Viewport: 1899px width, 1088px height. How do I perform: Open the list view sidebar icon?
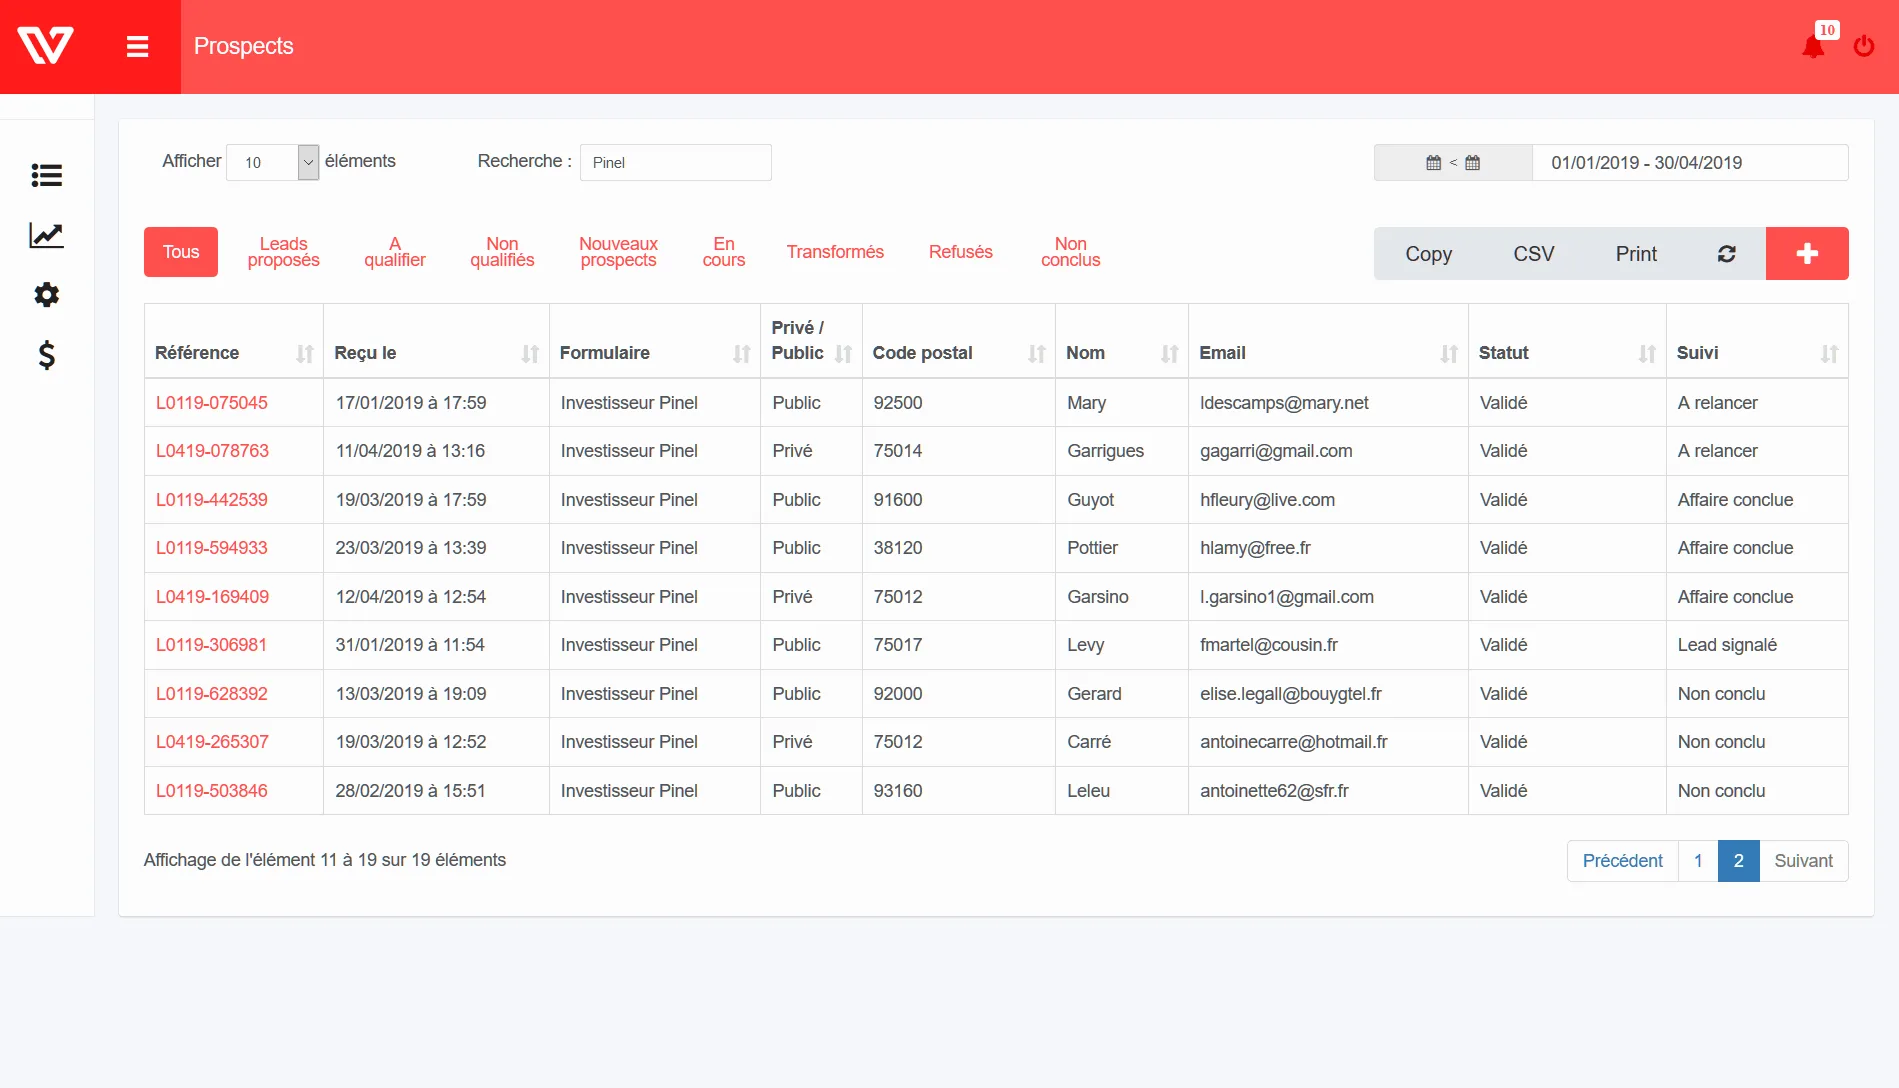[46, 176]
